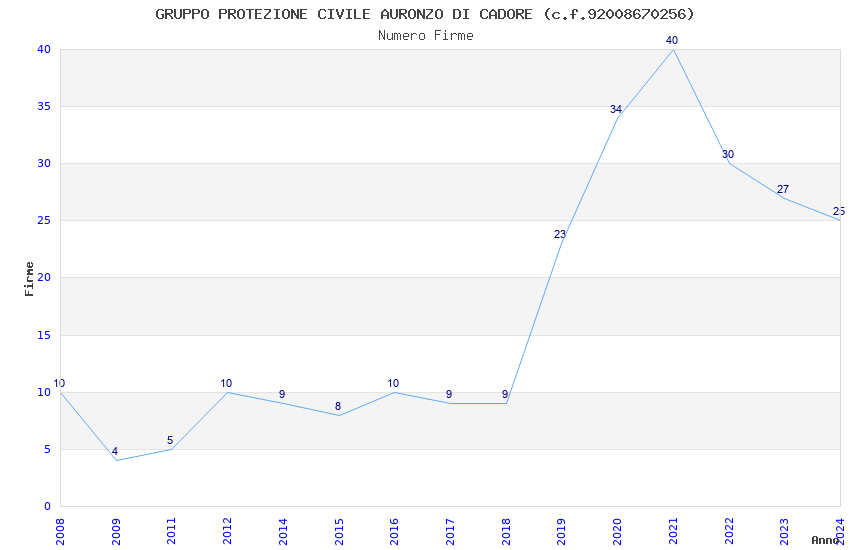The height and width of the screenshot is (550, 850).
Task: Click data label 5 above year 2011
Action: pyautogui.click(x=170, y=440)
